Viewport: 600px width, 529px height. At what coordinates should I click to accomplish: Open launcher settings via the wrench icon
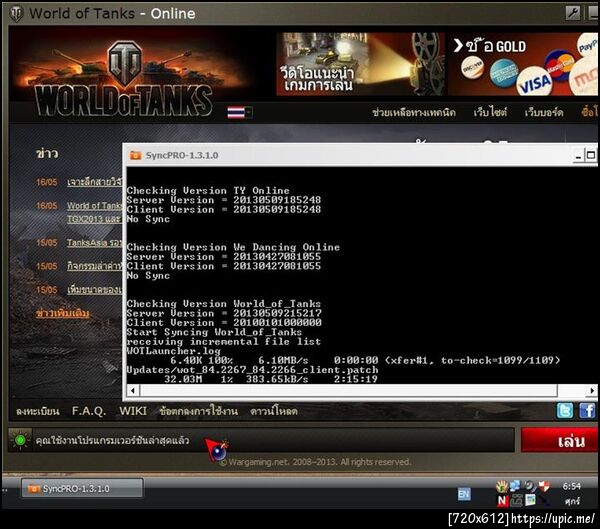coord(572,13)
